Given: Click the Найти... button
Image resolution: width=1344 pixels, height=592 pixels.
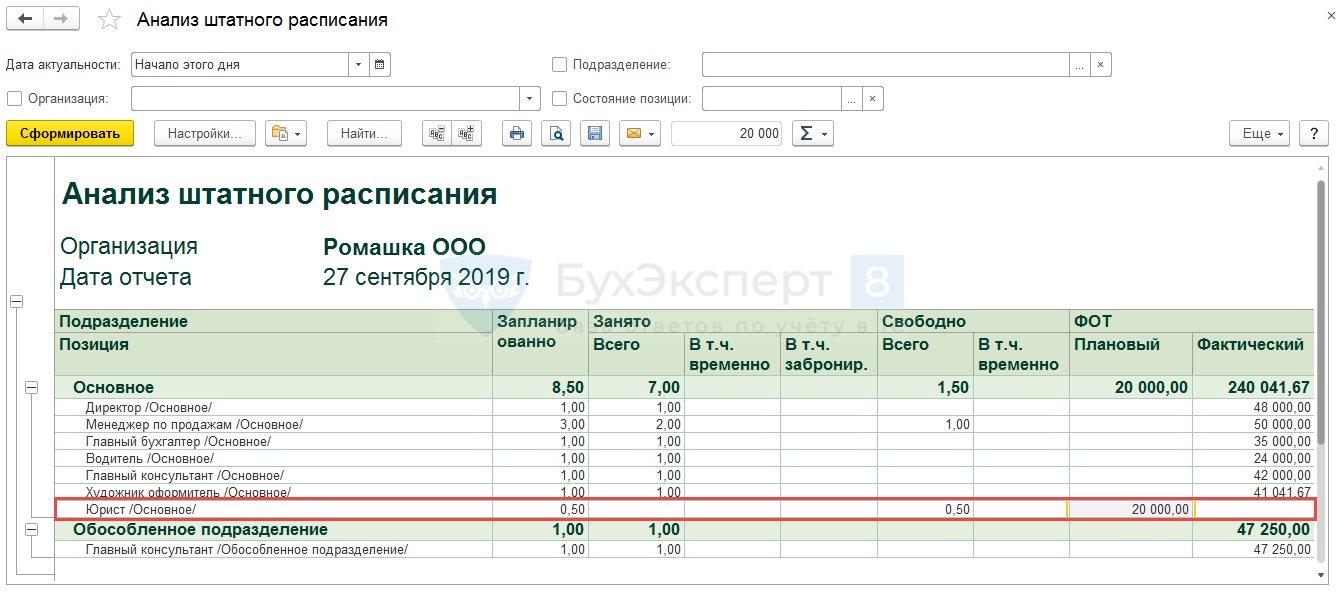Looking at the screenshot, I should pyautogui.click(x=364, y=134).
